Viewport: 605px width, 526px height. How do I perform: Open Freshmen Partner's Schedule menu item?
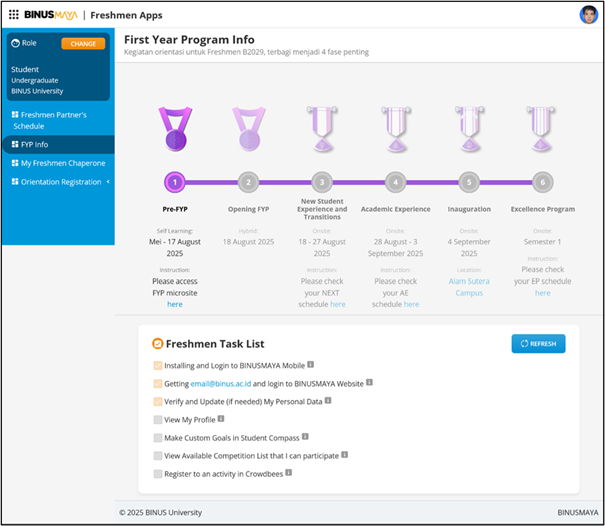(x=58, y=120)
